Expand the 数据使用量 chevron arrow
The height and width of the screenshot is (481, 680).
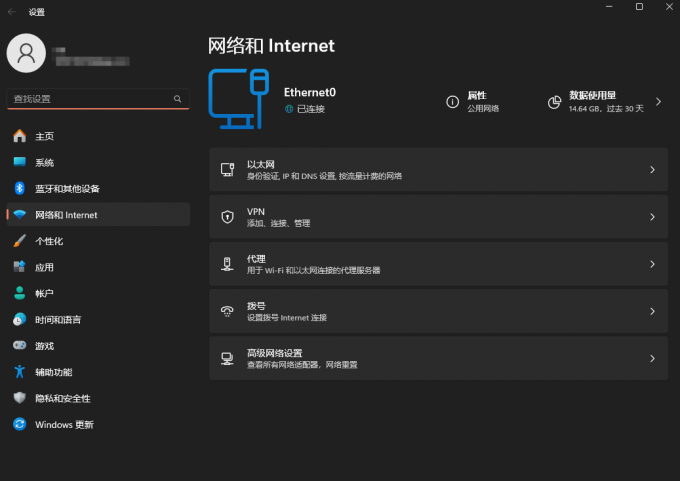click(658, 101)
